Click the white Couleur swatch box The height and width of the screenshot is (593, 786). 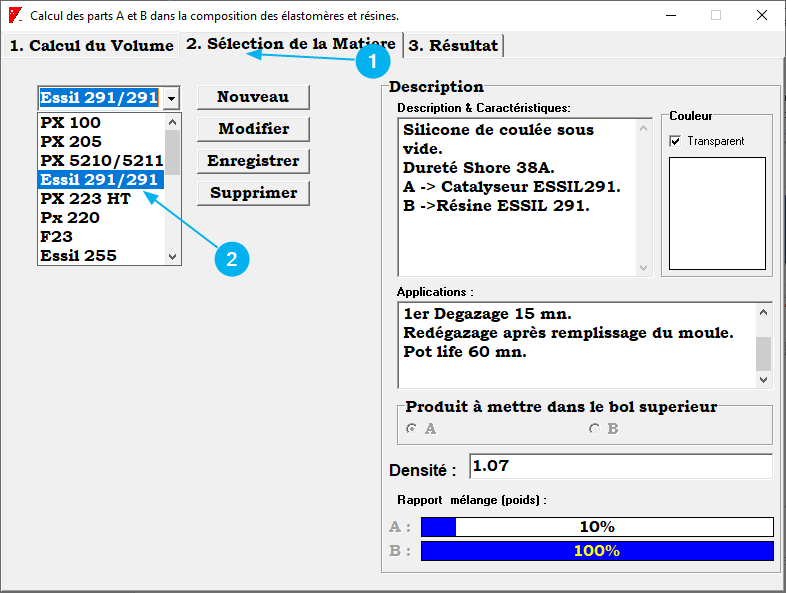717,214
